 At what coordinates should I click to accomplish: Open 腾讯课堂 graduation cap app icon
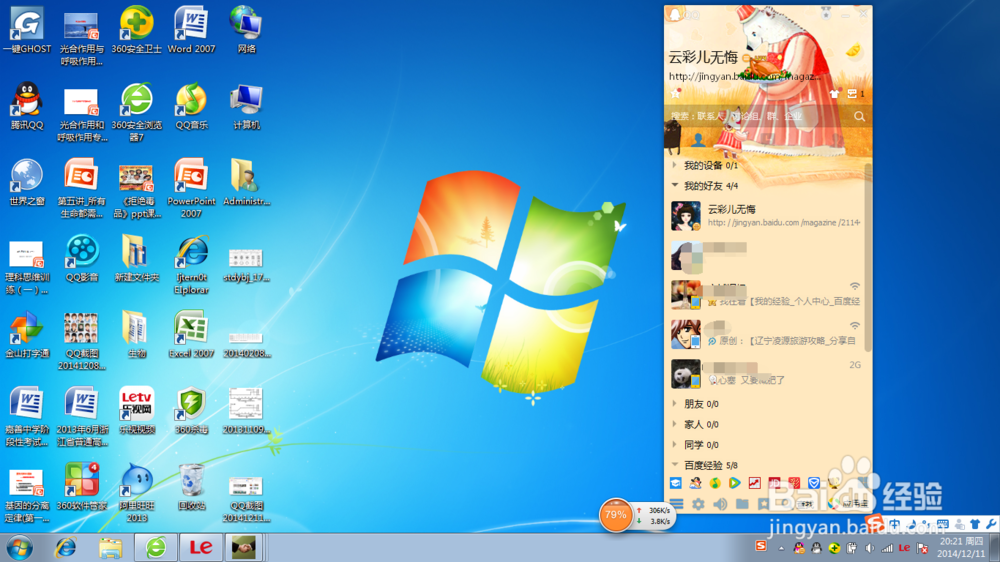675,483
